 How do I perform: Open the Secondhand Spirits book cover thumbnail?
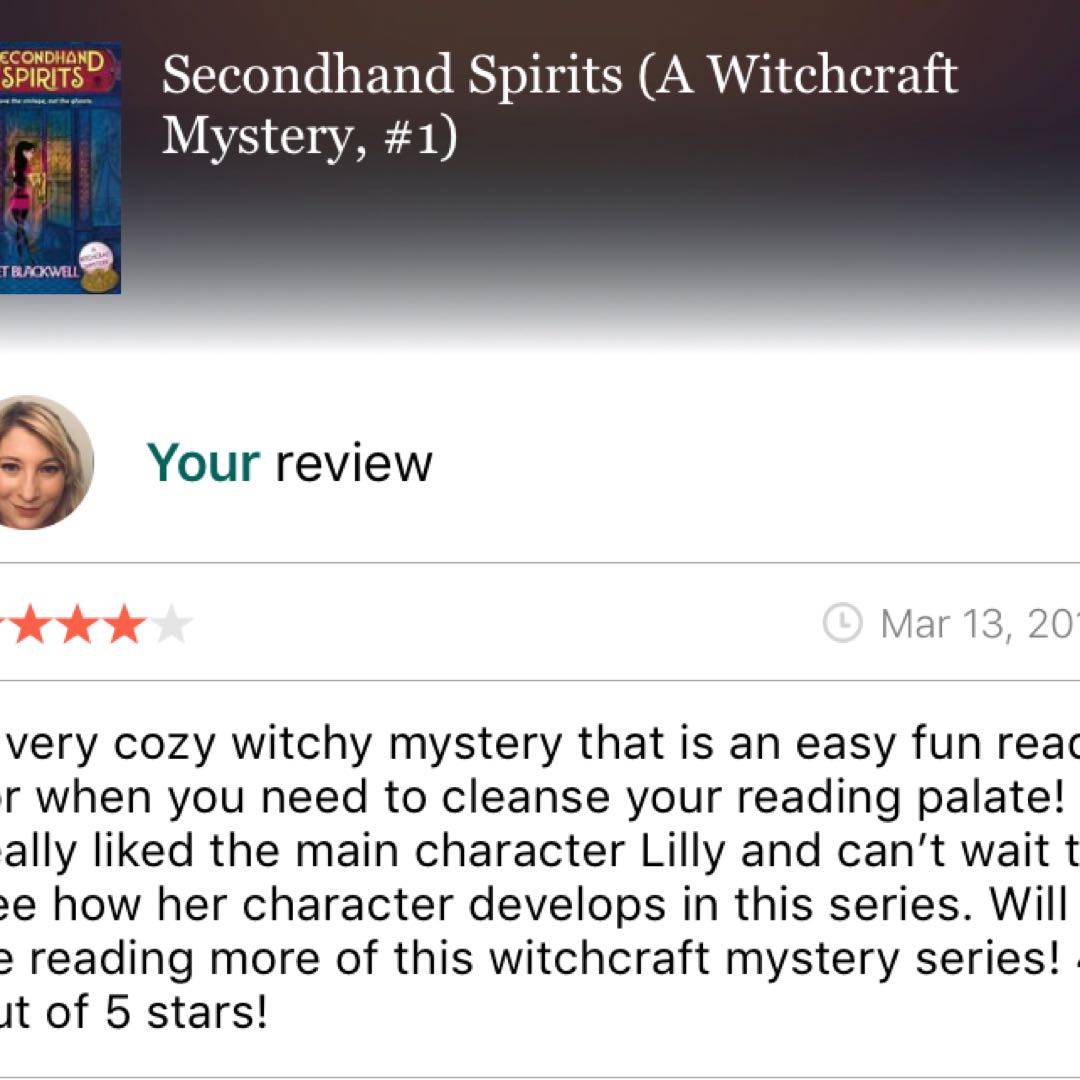pos(60,168)
